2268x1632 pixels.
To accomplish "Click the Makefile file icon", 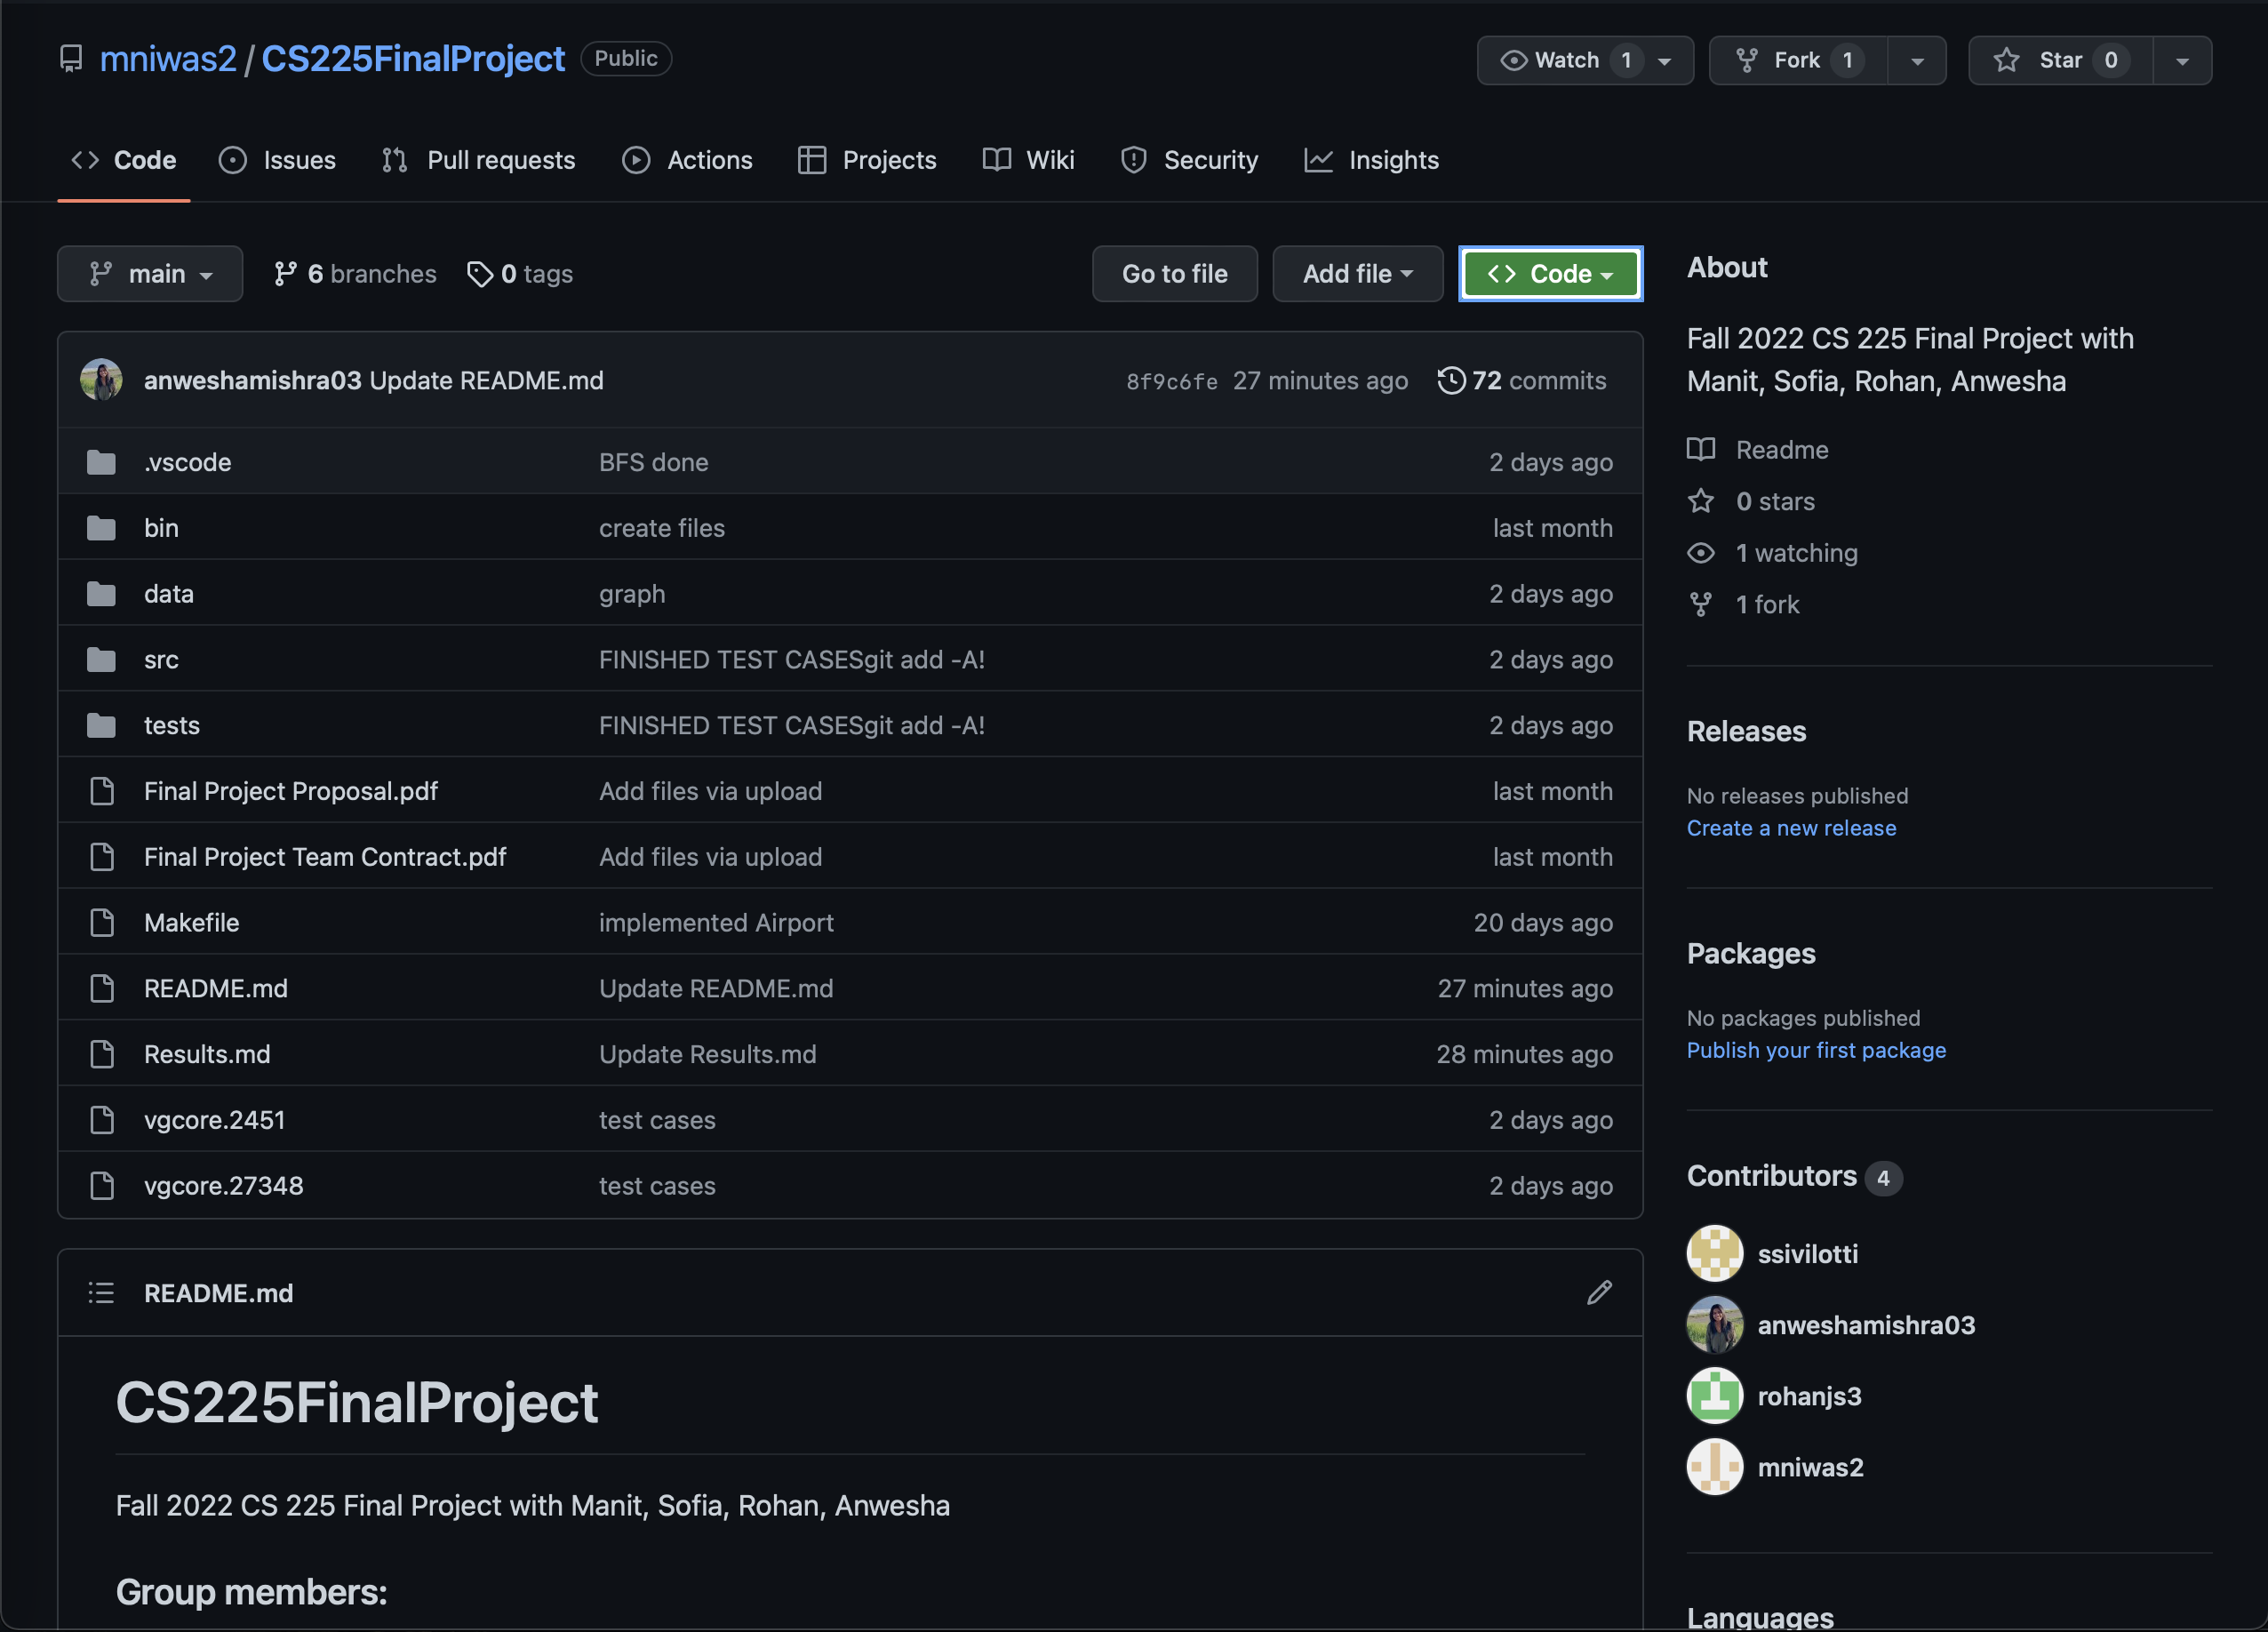I will pos(101,922).
